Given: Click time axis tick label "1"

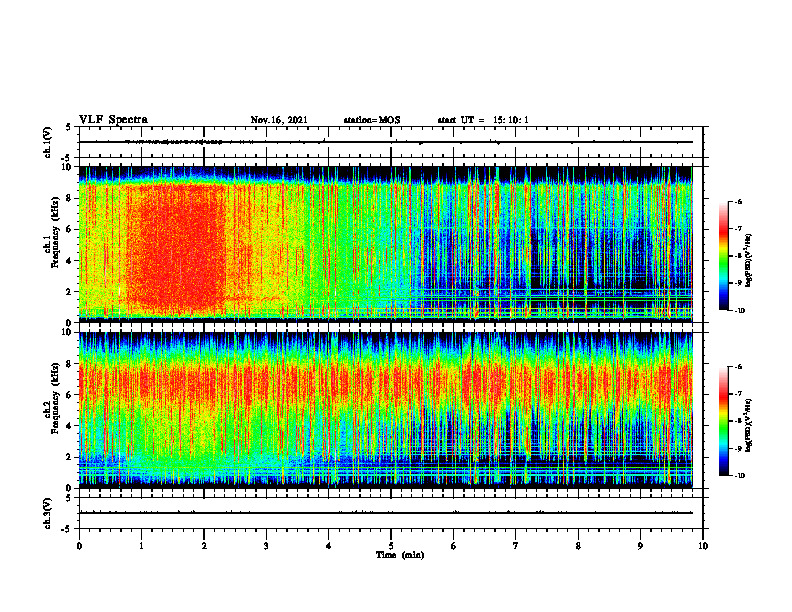Looking at the screenshot, I should coord(141,546).
